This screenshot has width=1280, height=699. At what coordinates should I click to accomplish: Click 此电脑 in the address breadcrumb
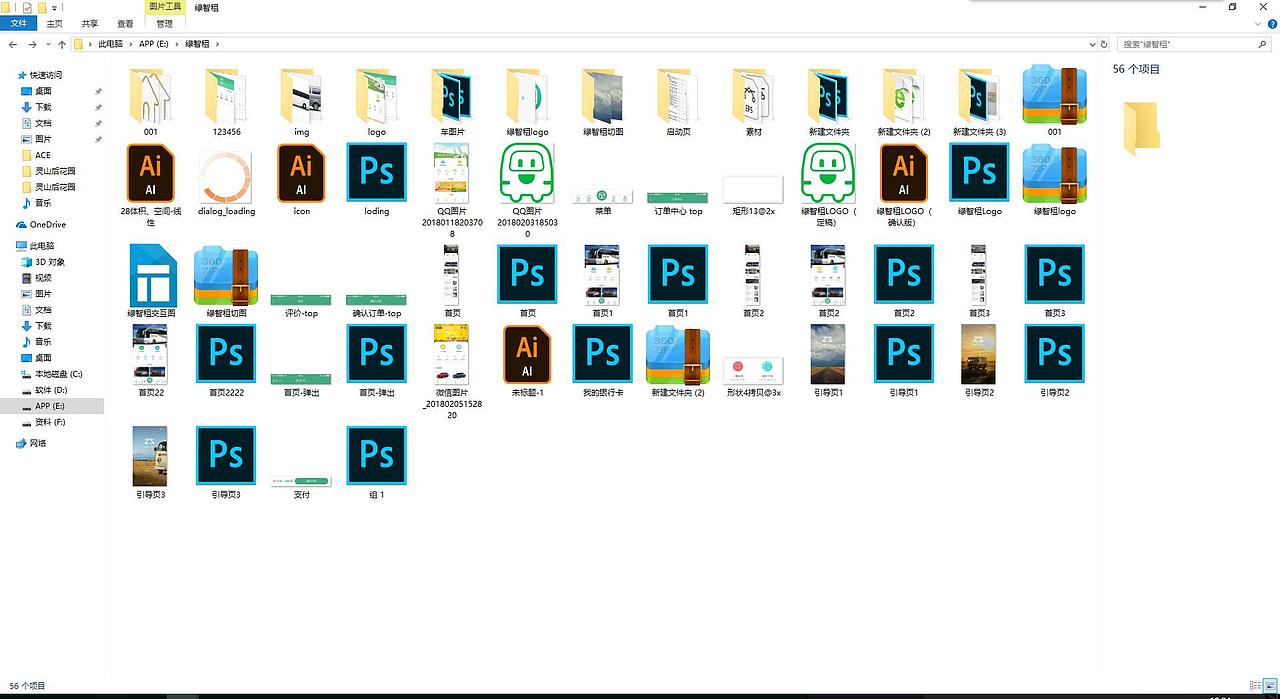point(110,44)
